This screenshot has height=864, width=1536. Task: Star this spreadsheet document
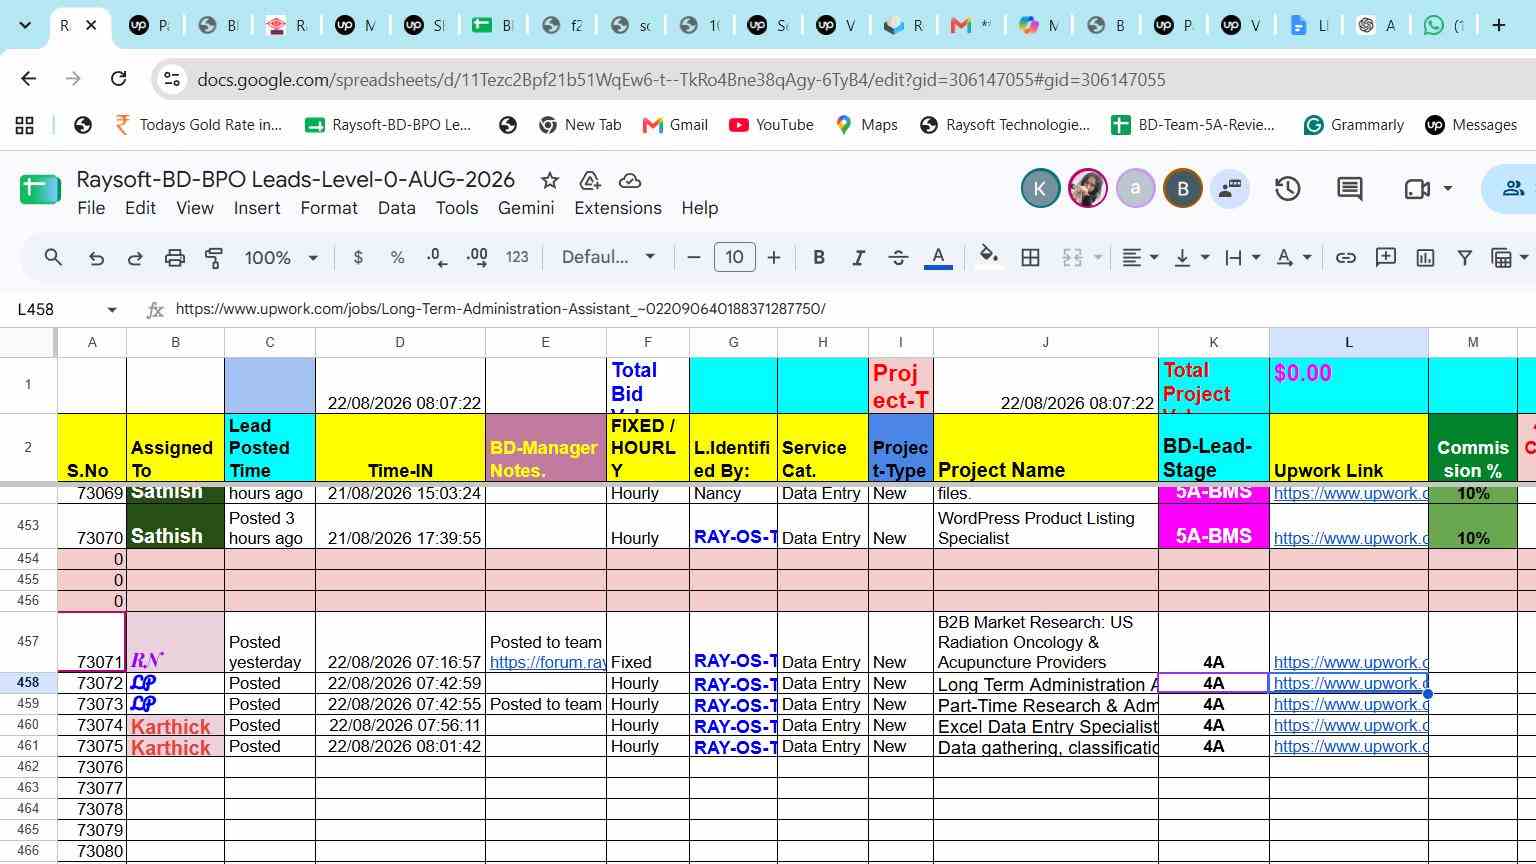coord(549,181)
